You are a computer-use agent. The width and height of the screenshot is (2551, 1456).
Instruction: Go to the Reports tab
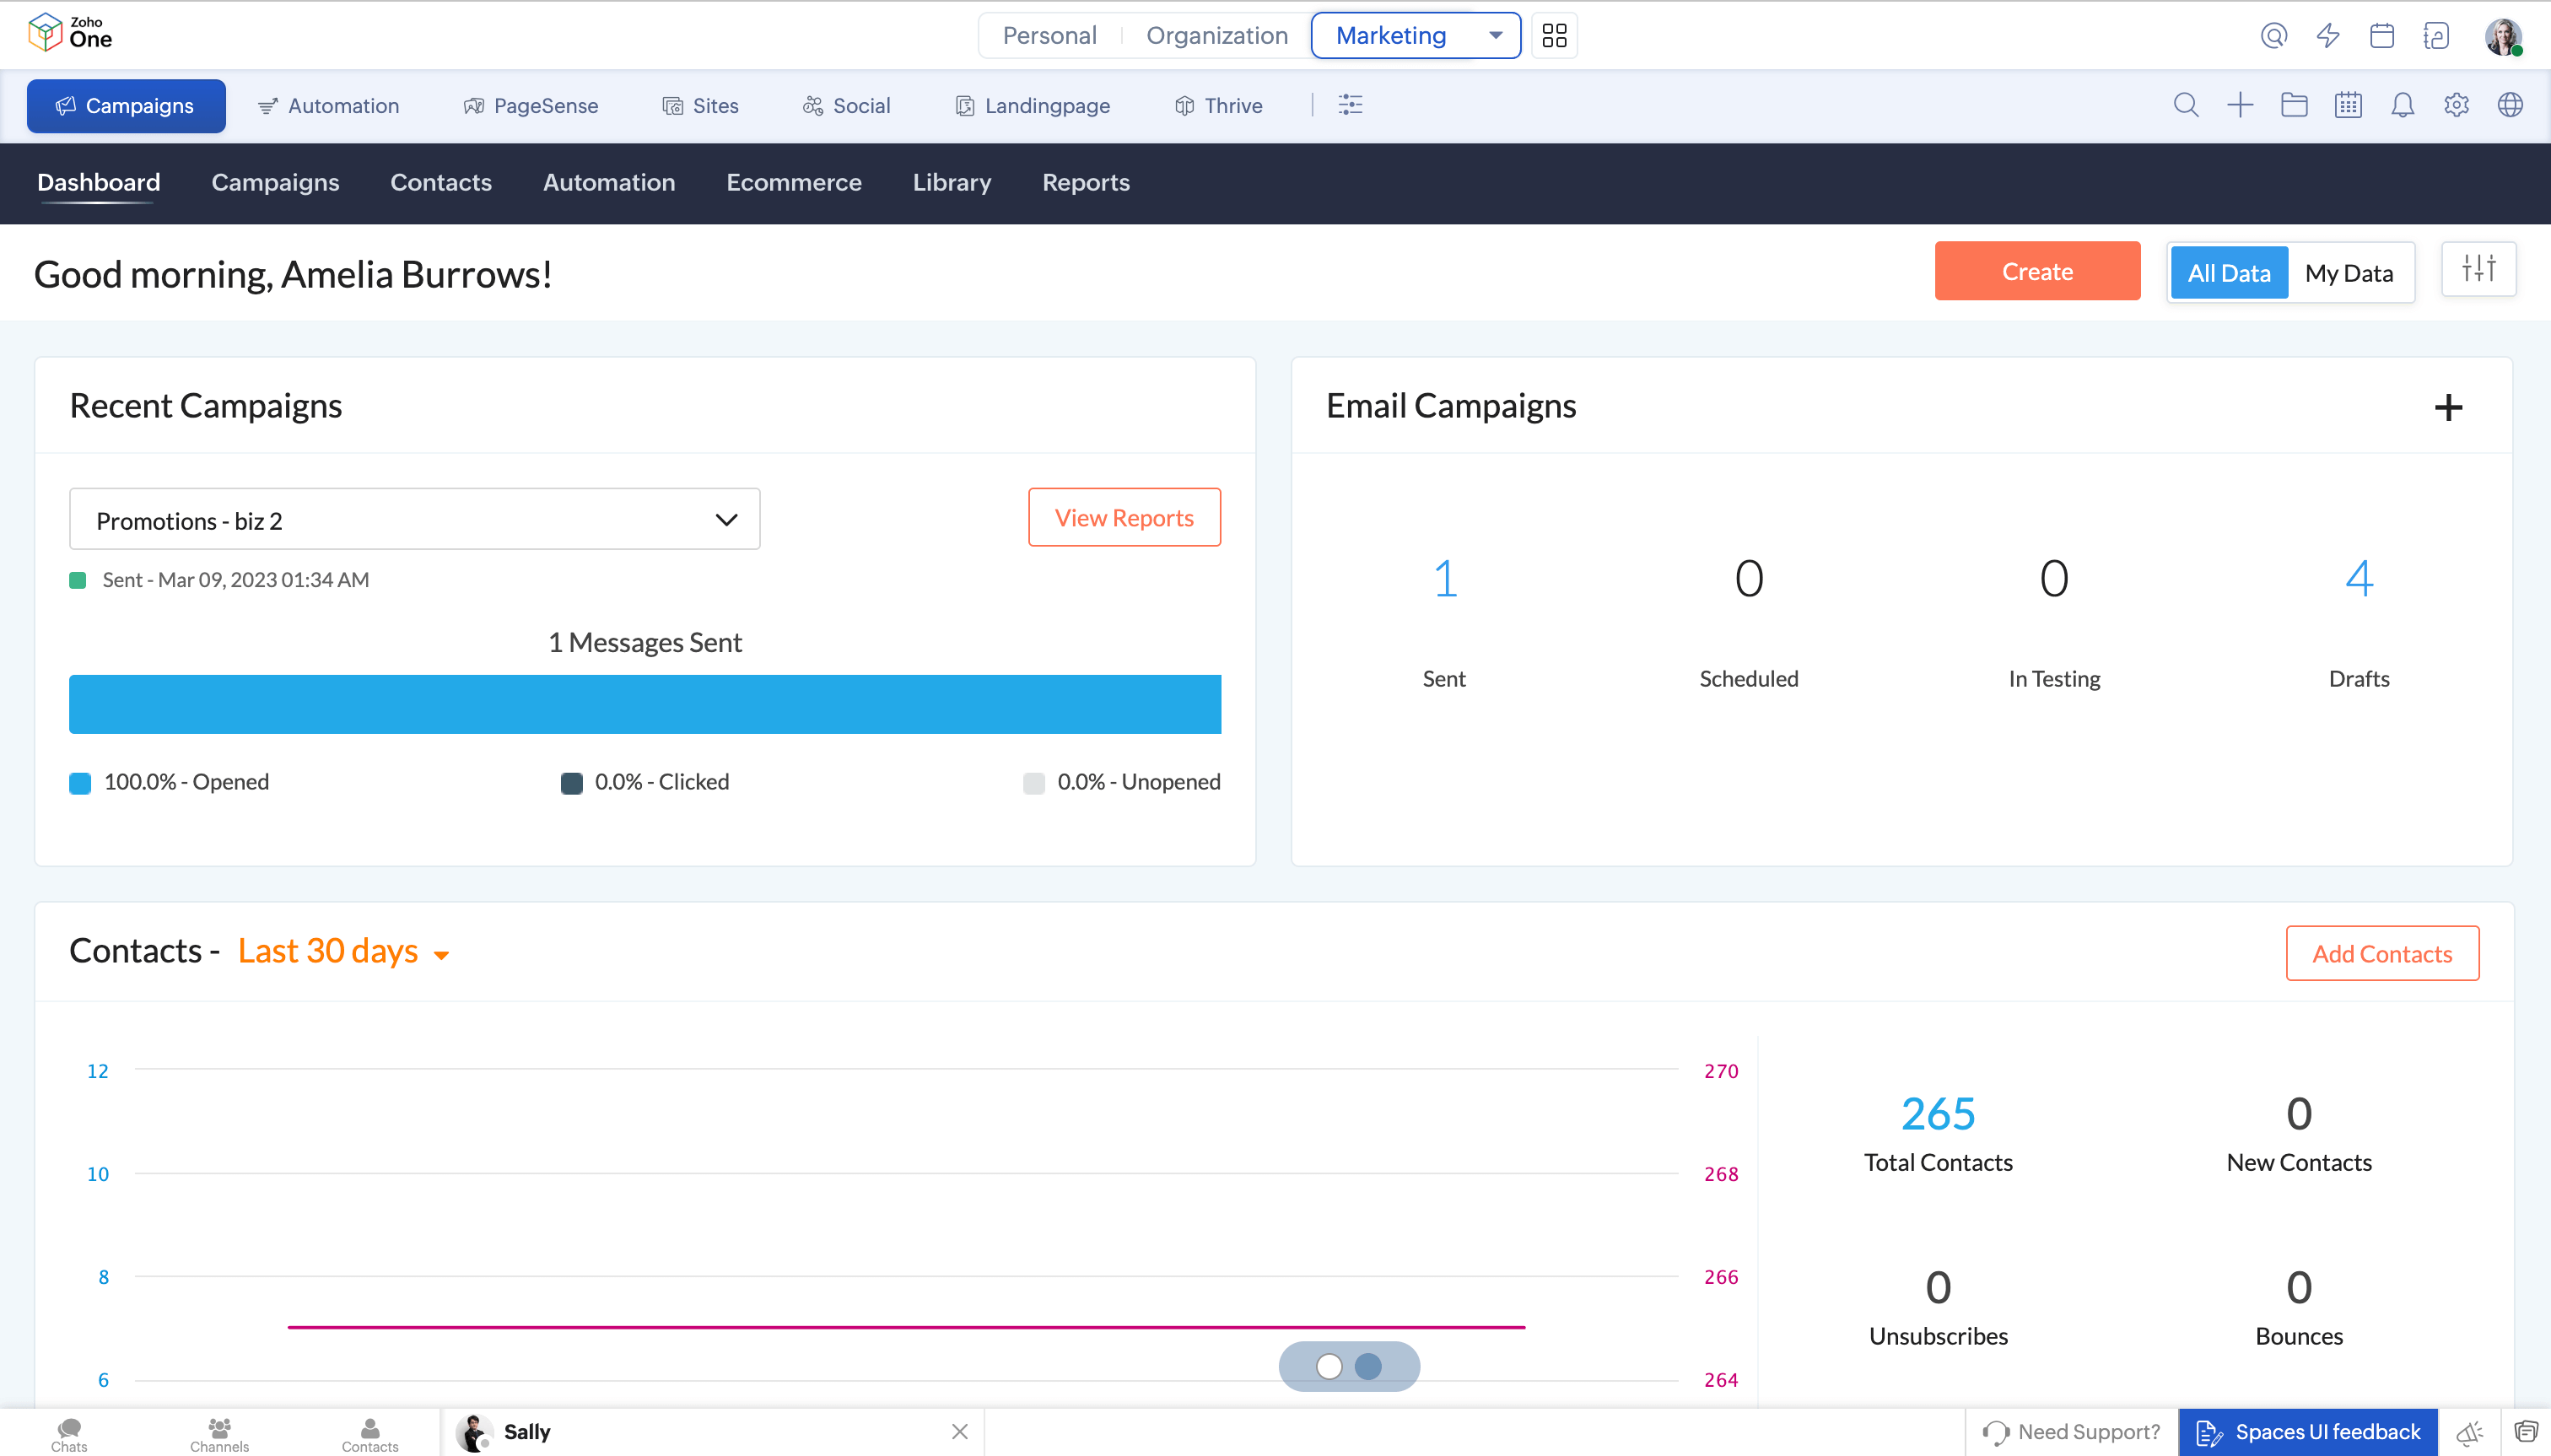(x=1085, y=183)
